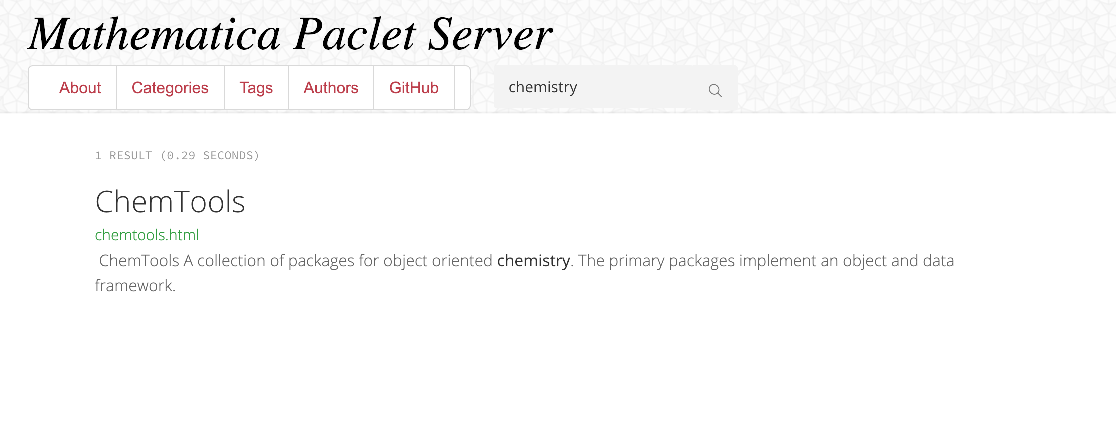Follow the green chemtools.html link

pos(147,235)
